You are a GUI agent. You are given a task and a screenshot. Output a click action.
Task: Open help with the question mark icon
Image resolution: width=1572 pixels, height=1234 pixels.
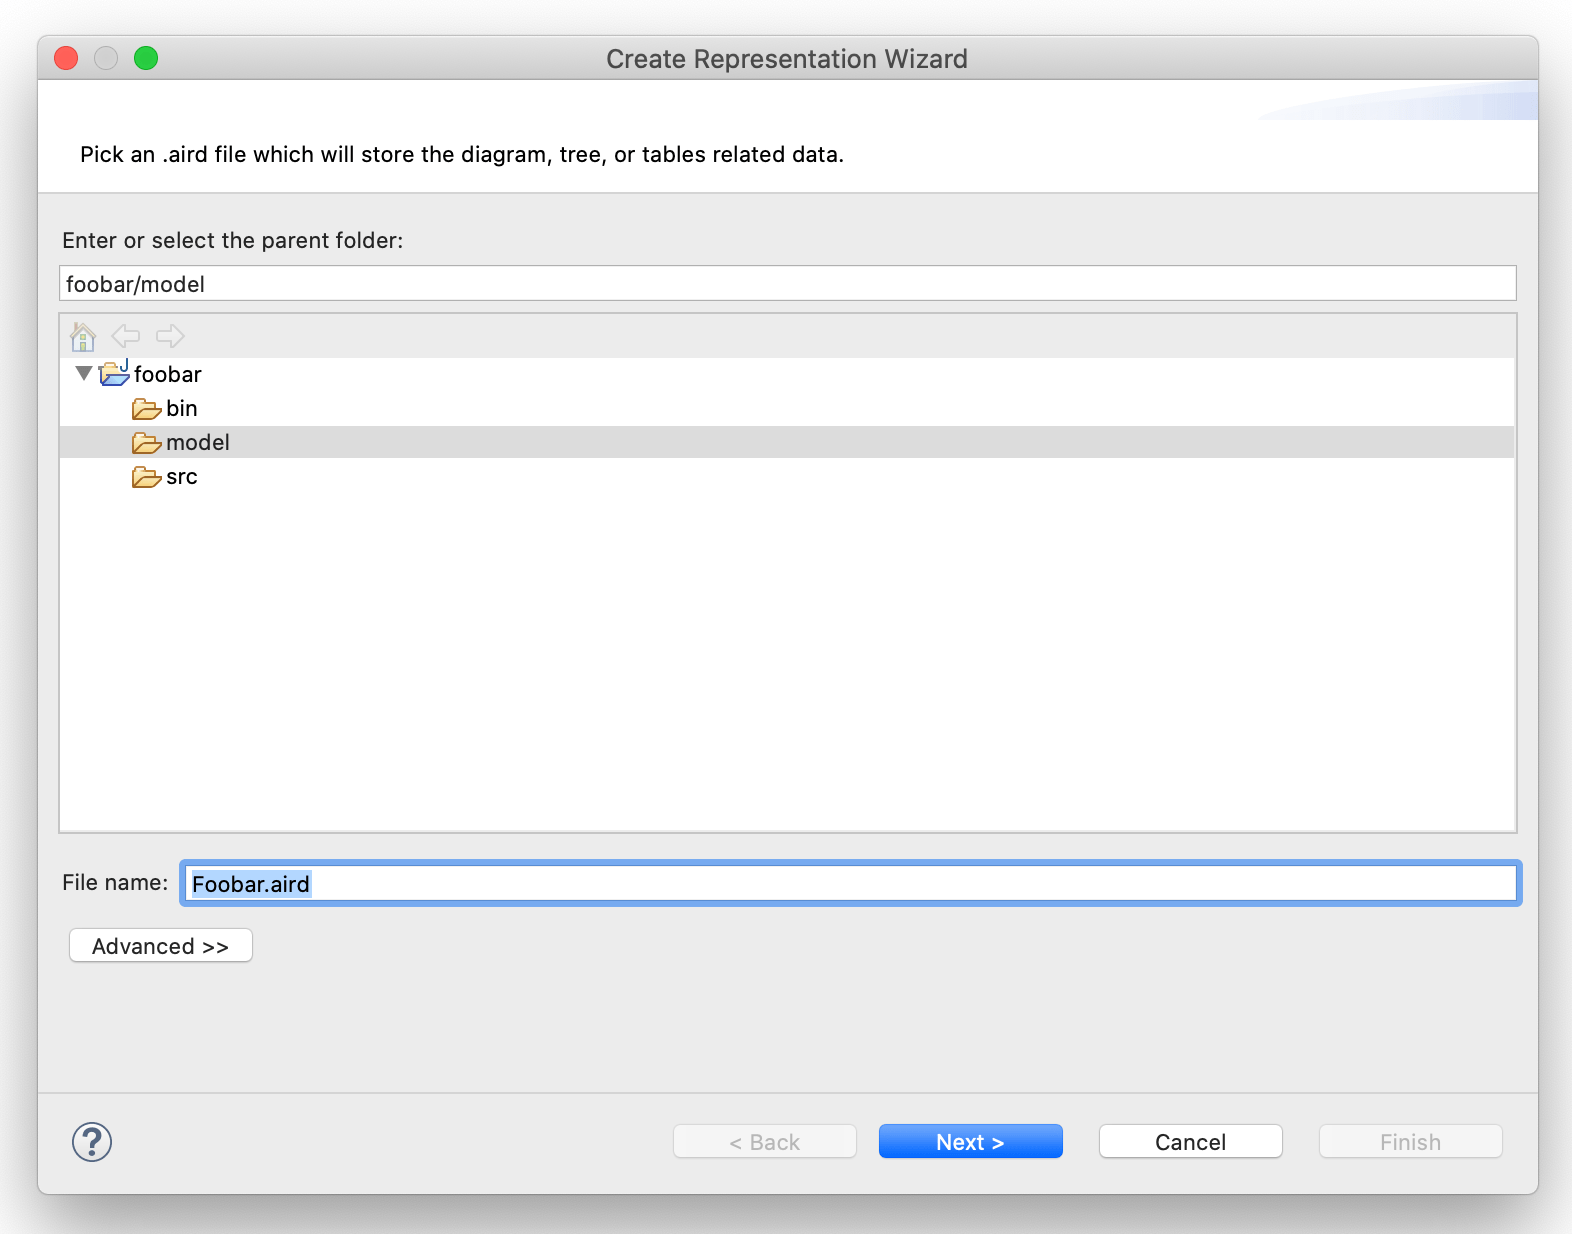point(92,1142)
